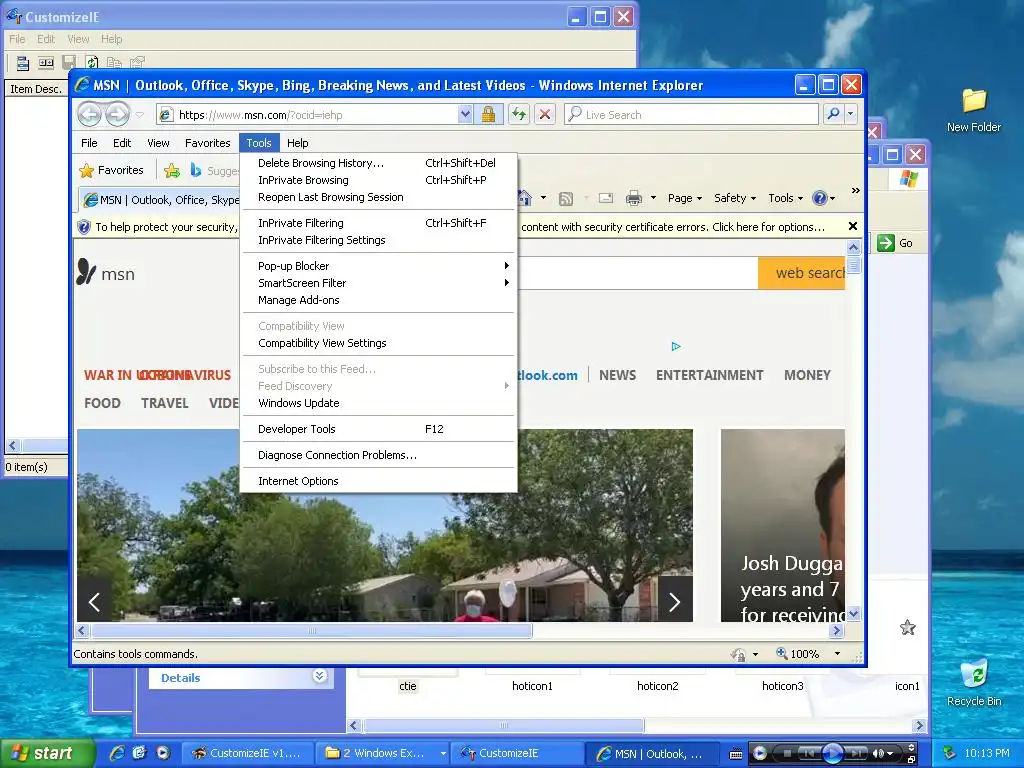
Task: Open the search provider dropdown arrow
Action: pyautogui.click(x=850, y=114)
